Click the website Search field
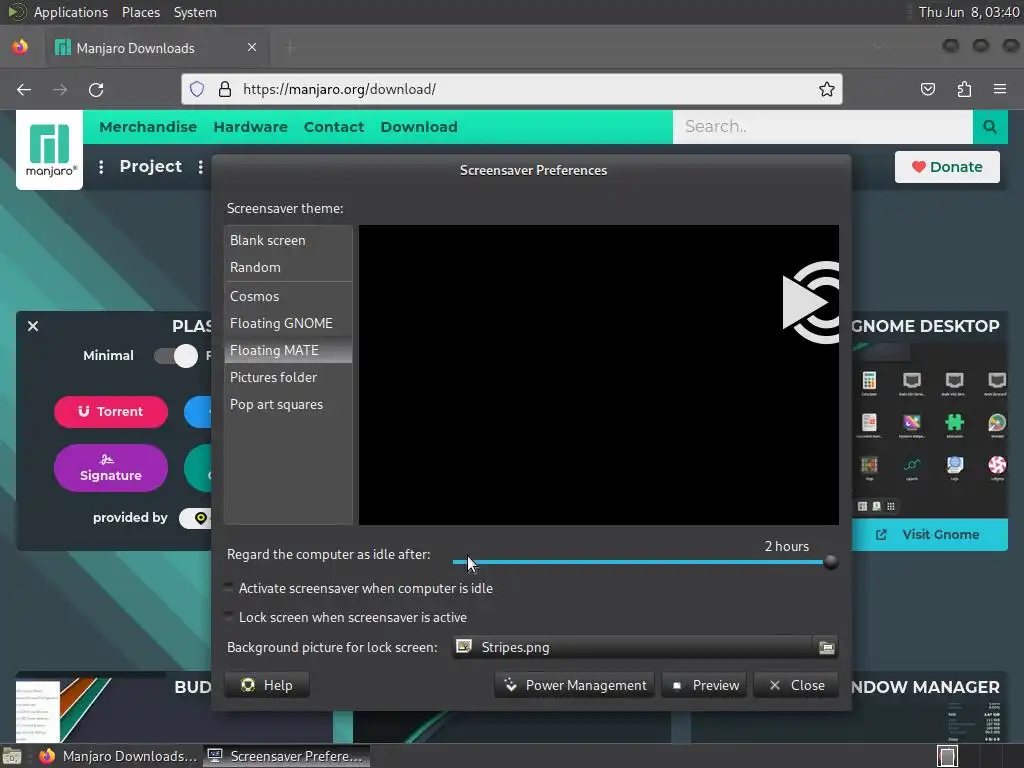This screenshot has height=768, width=1024. [x=822, y=127]
